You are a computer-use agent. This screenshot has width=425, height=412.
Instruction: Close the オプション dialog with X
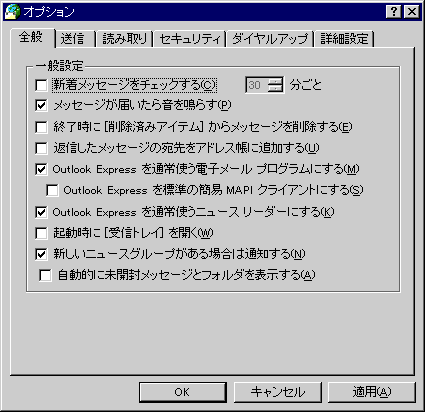click(x=412, y=12)
